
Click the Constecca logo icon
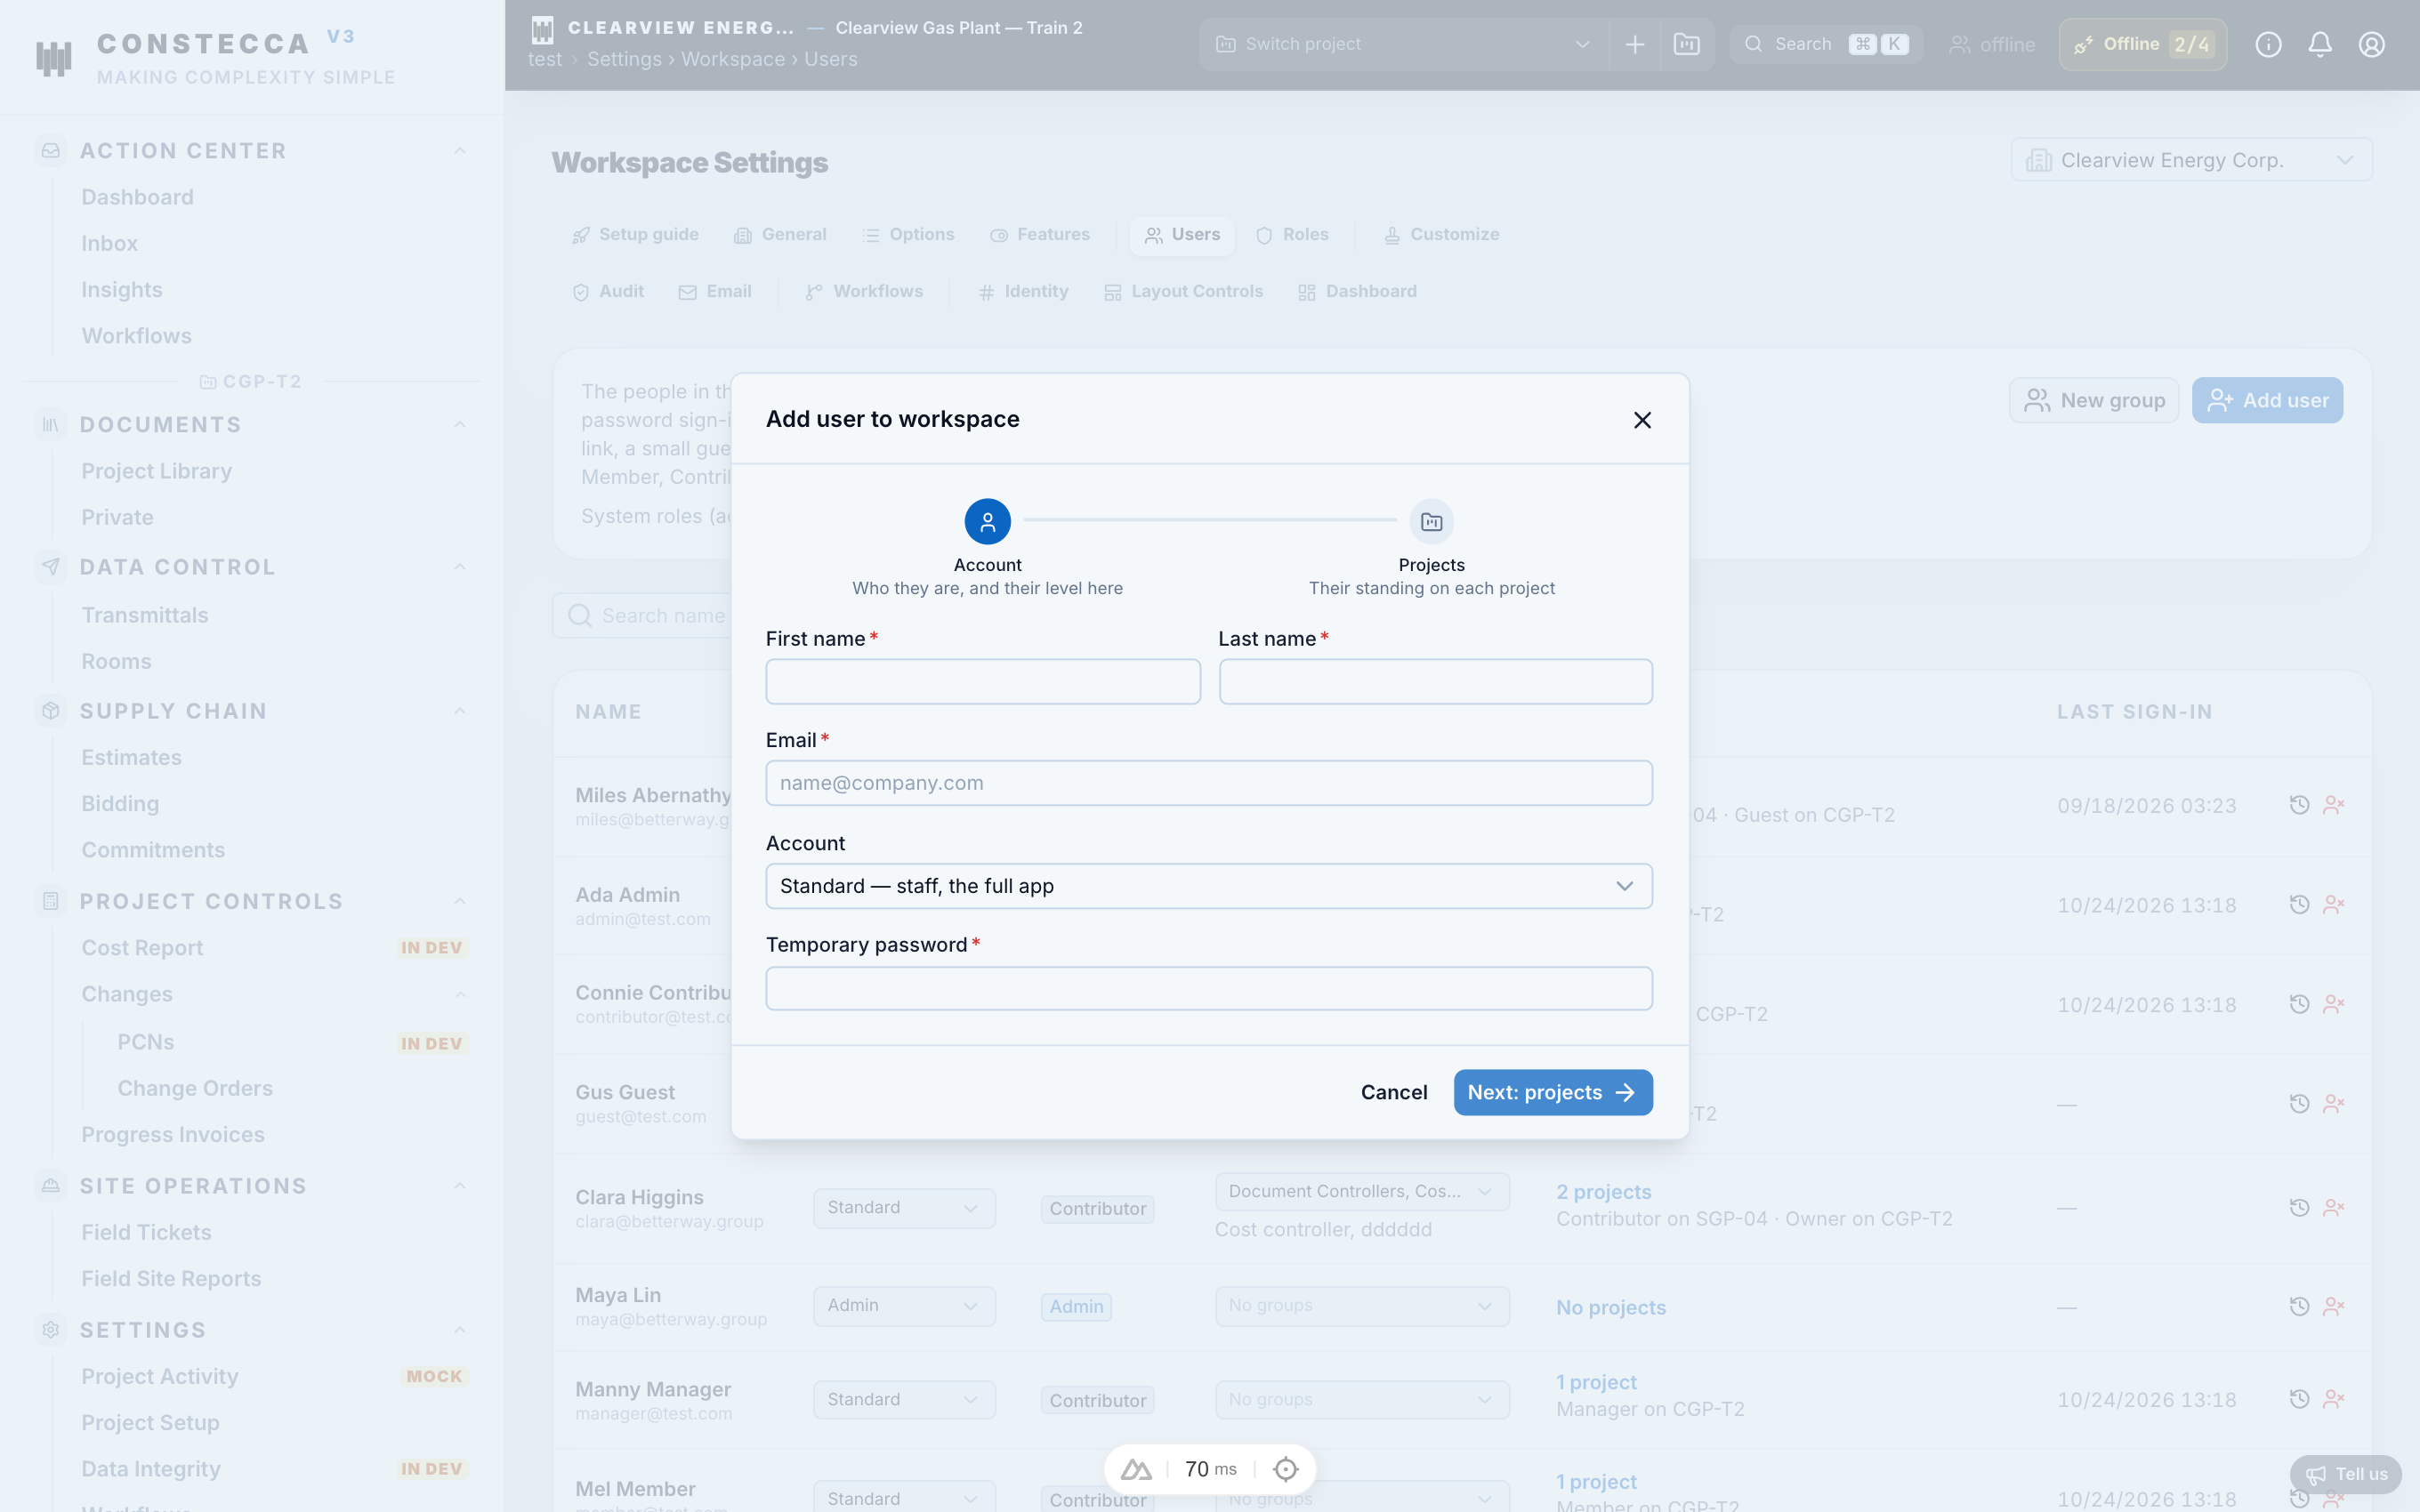[54, 58]
